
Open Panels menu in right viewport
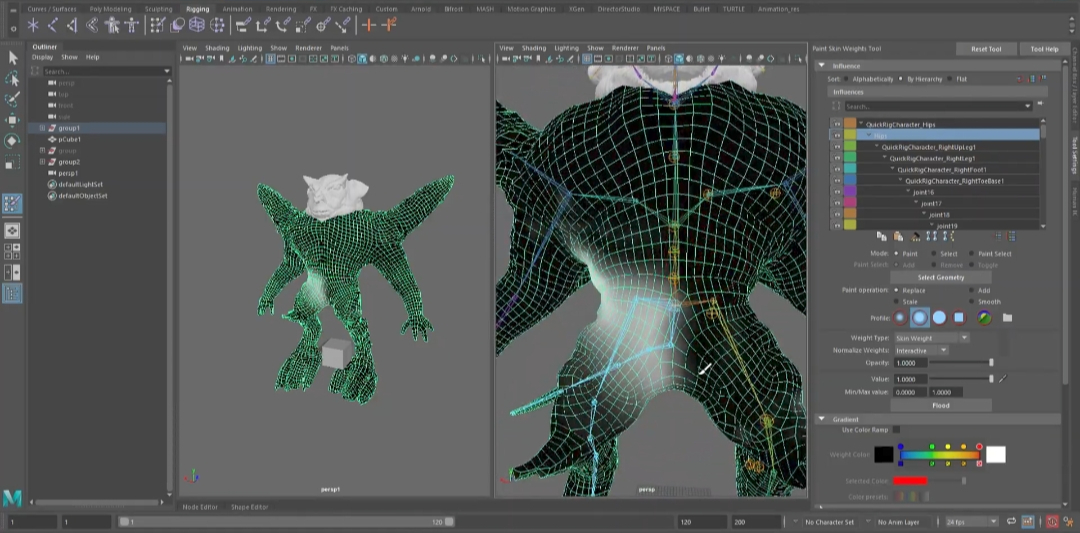(x=656, y=48)
